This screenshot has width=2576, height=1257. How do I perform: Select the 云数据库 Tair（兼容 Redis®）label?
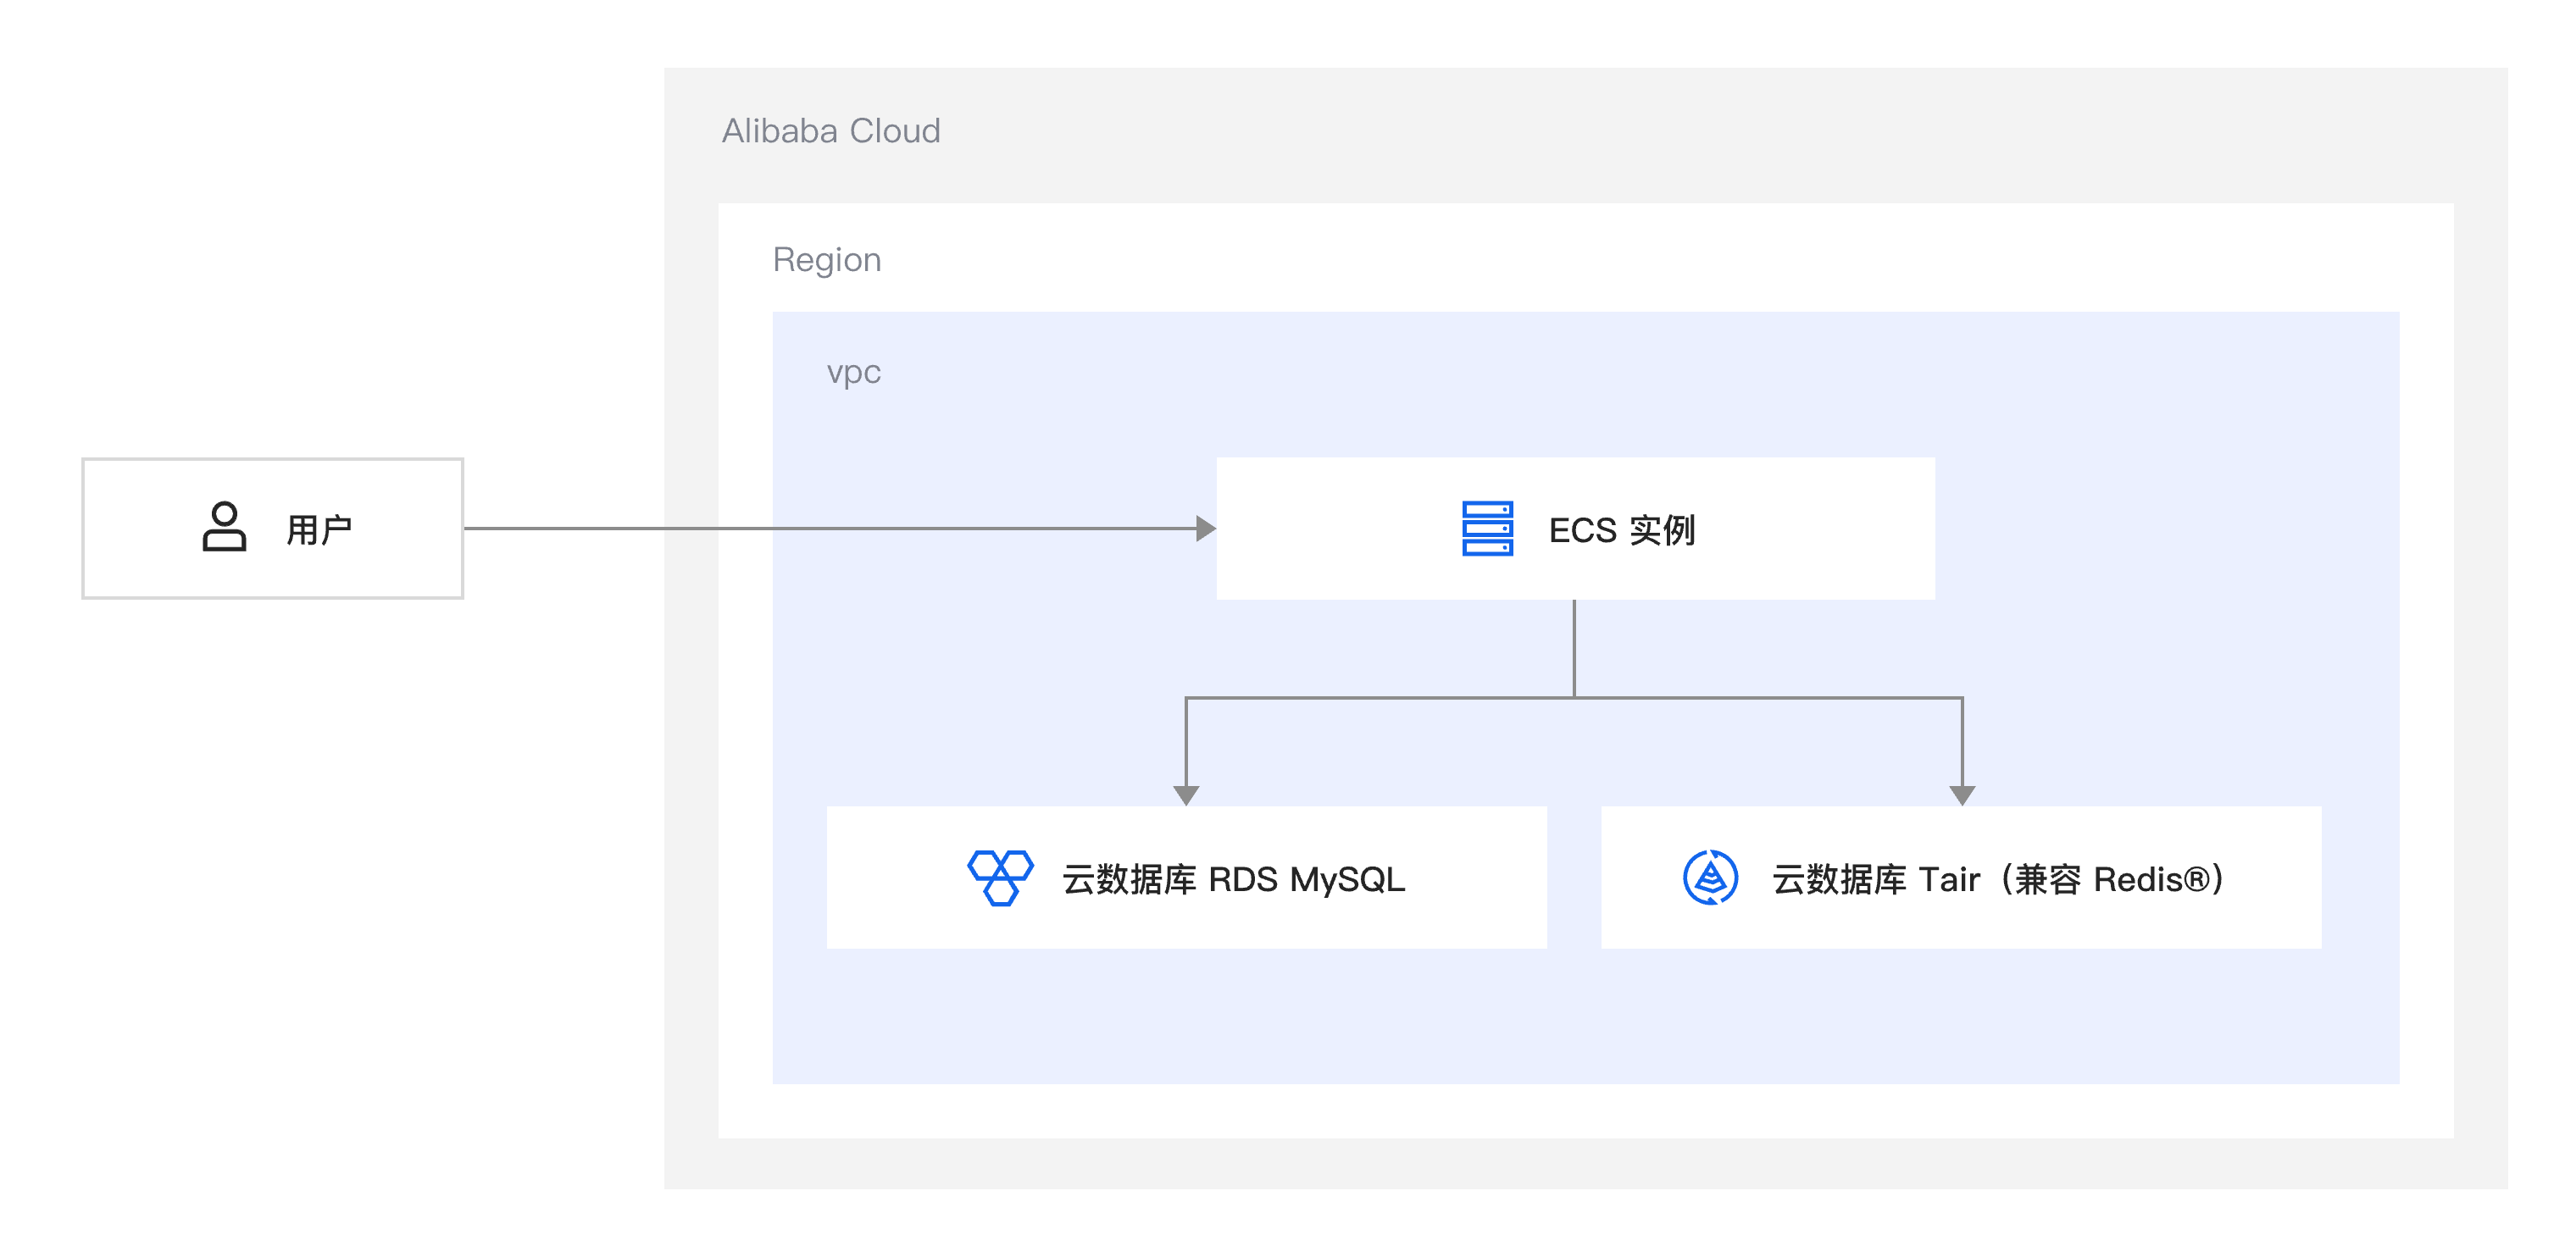(x=1997, y=879)
